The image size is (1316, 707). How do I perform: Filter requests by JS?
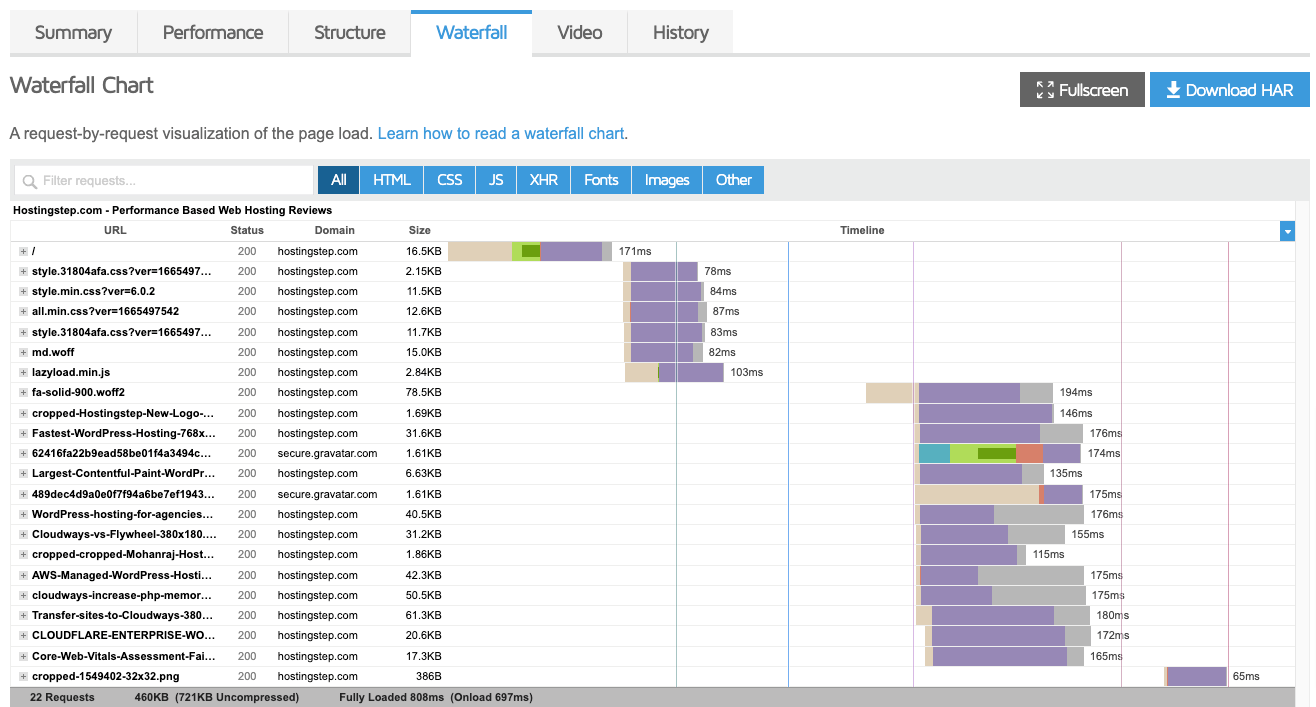tap(496, 180)
